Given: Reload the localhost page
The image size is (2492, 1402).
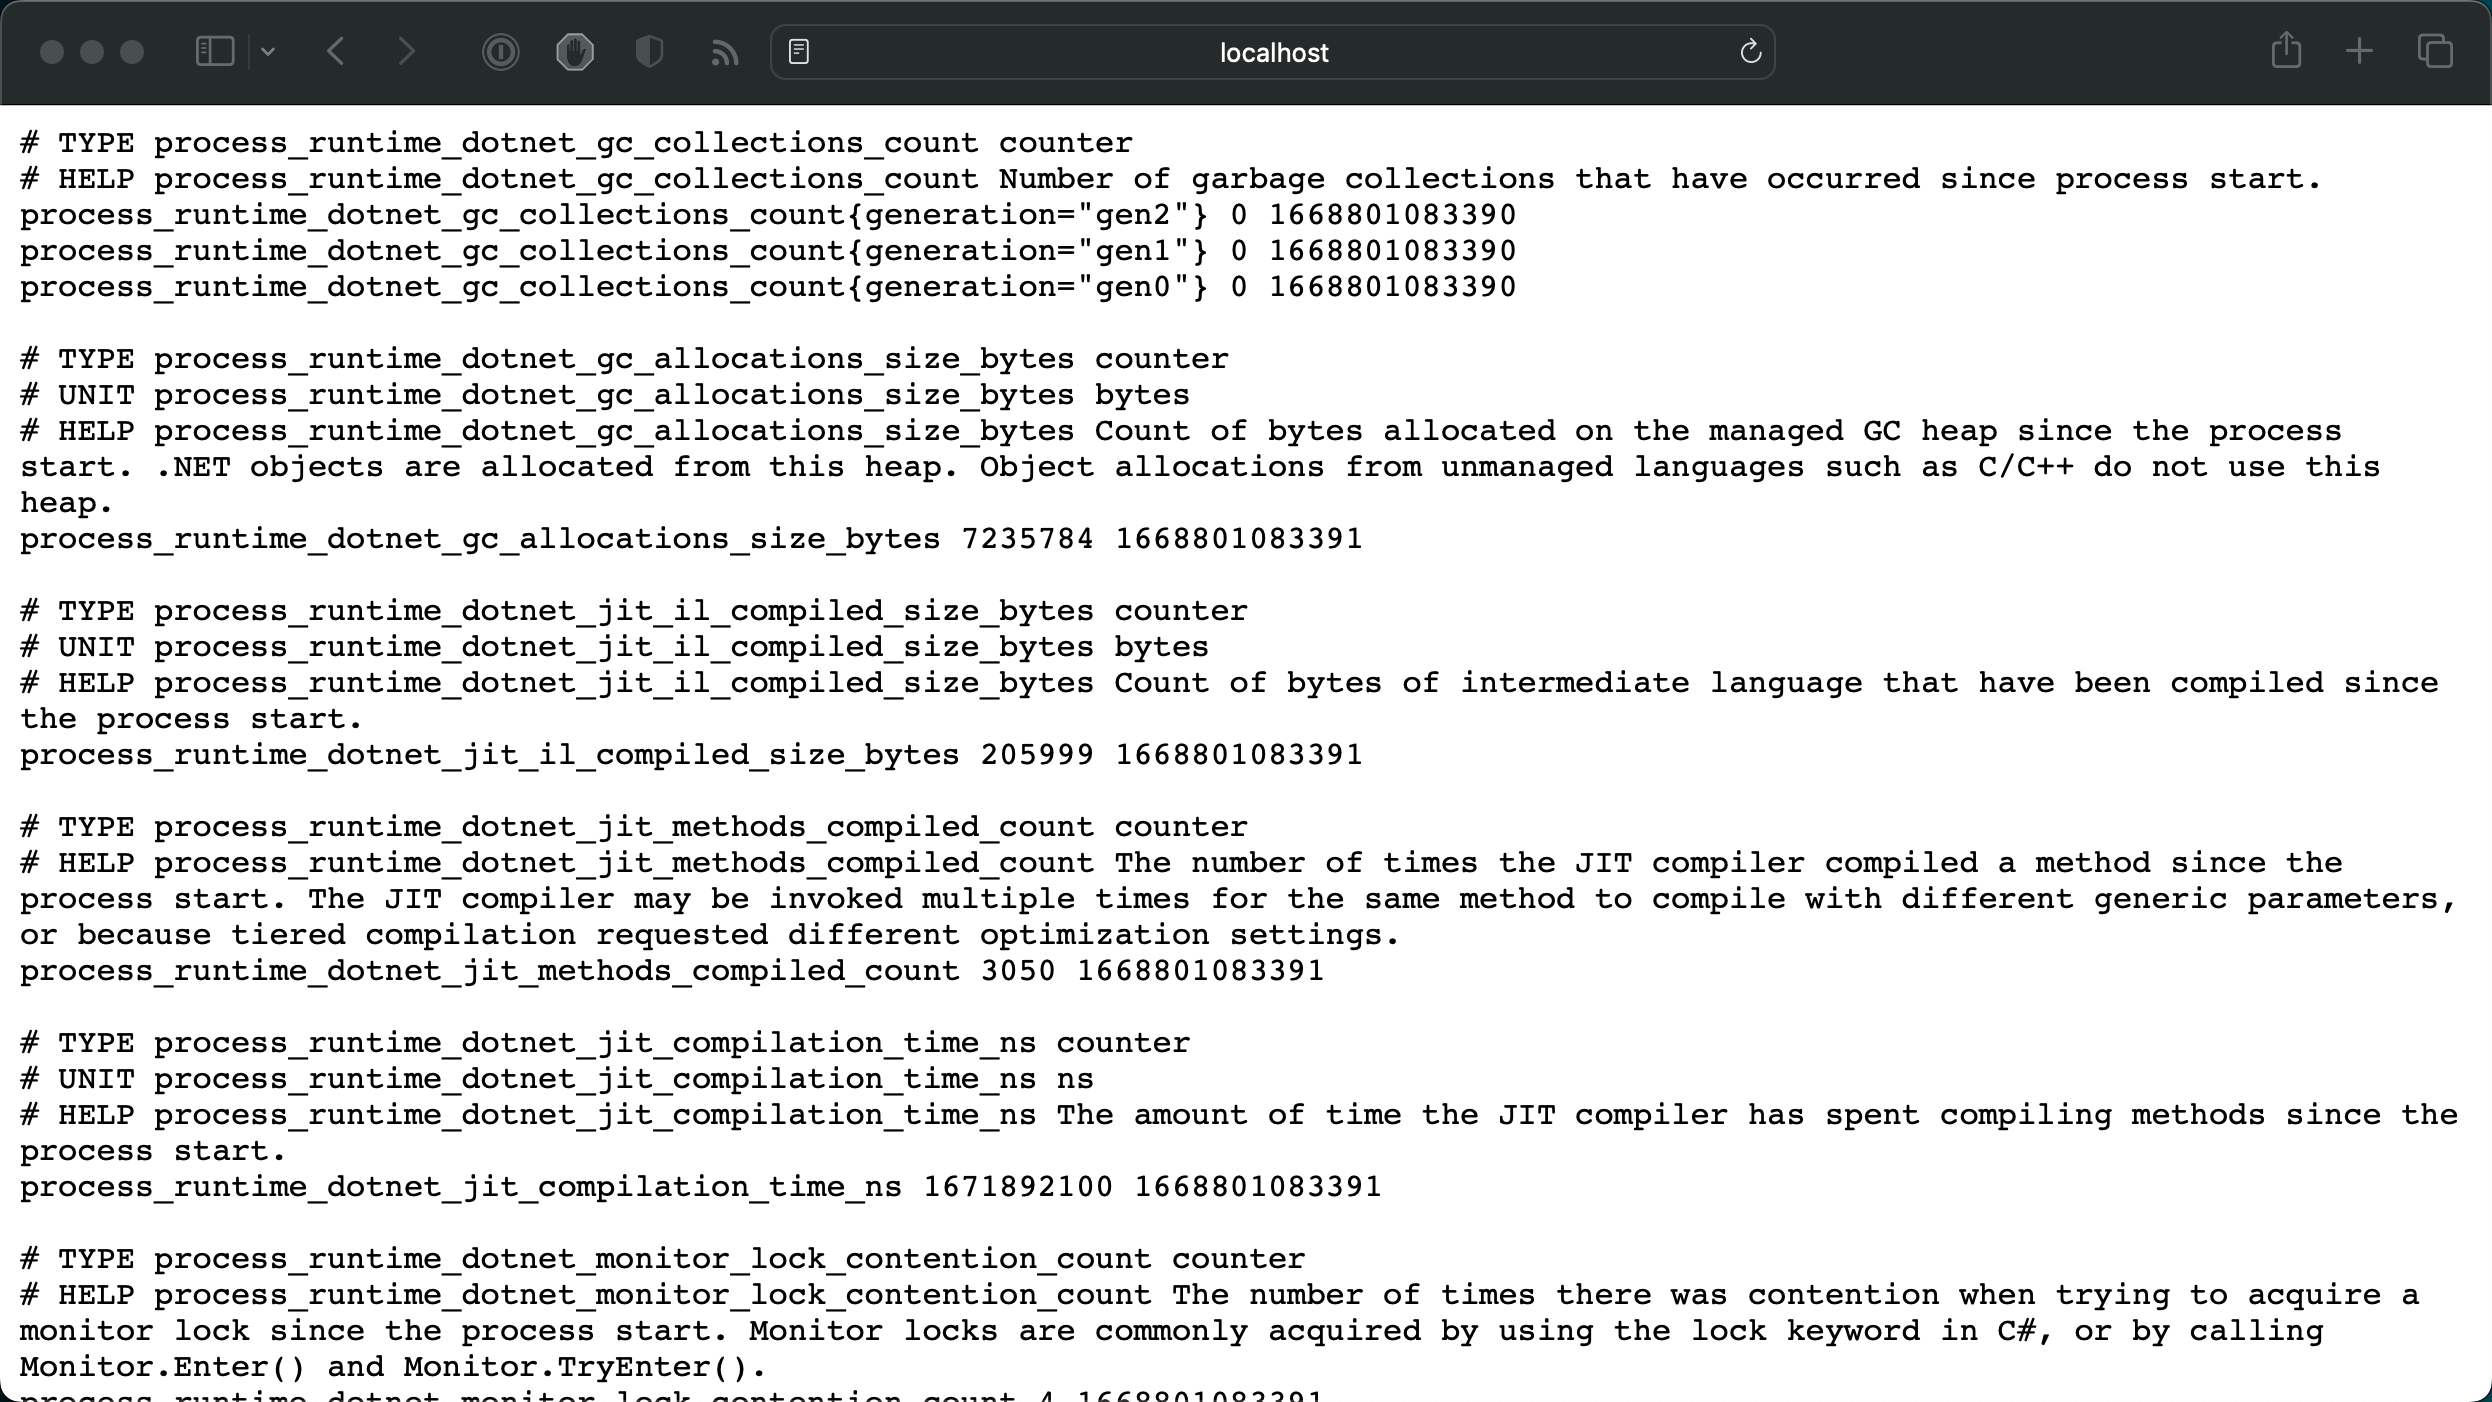Looking at the screenshot, I should [1750, 52].
